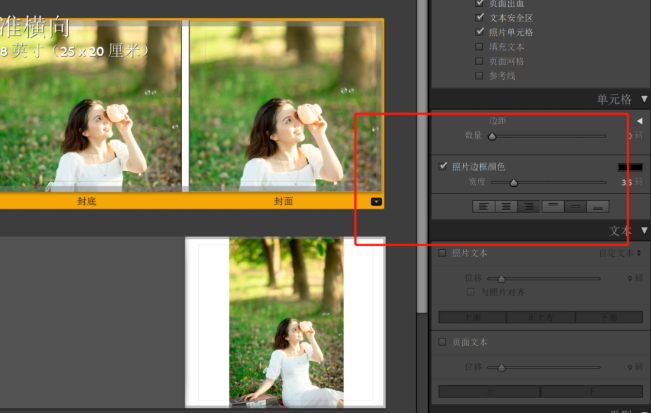The height and width of the screenshot is (413, 651).
Task: Align cell text to bottom
Action: pyautogui.click(x=598, y=206)
